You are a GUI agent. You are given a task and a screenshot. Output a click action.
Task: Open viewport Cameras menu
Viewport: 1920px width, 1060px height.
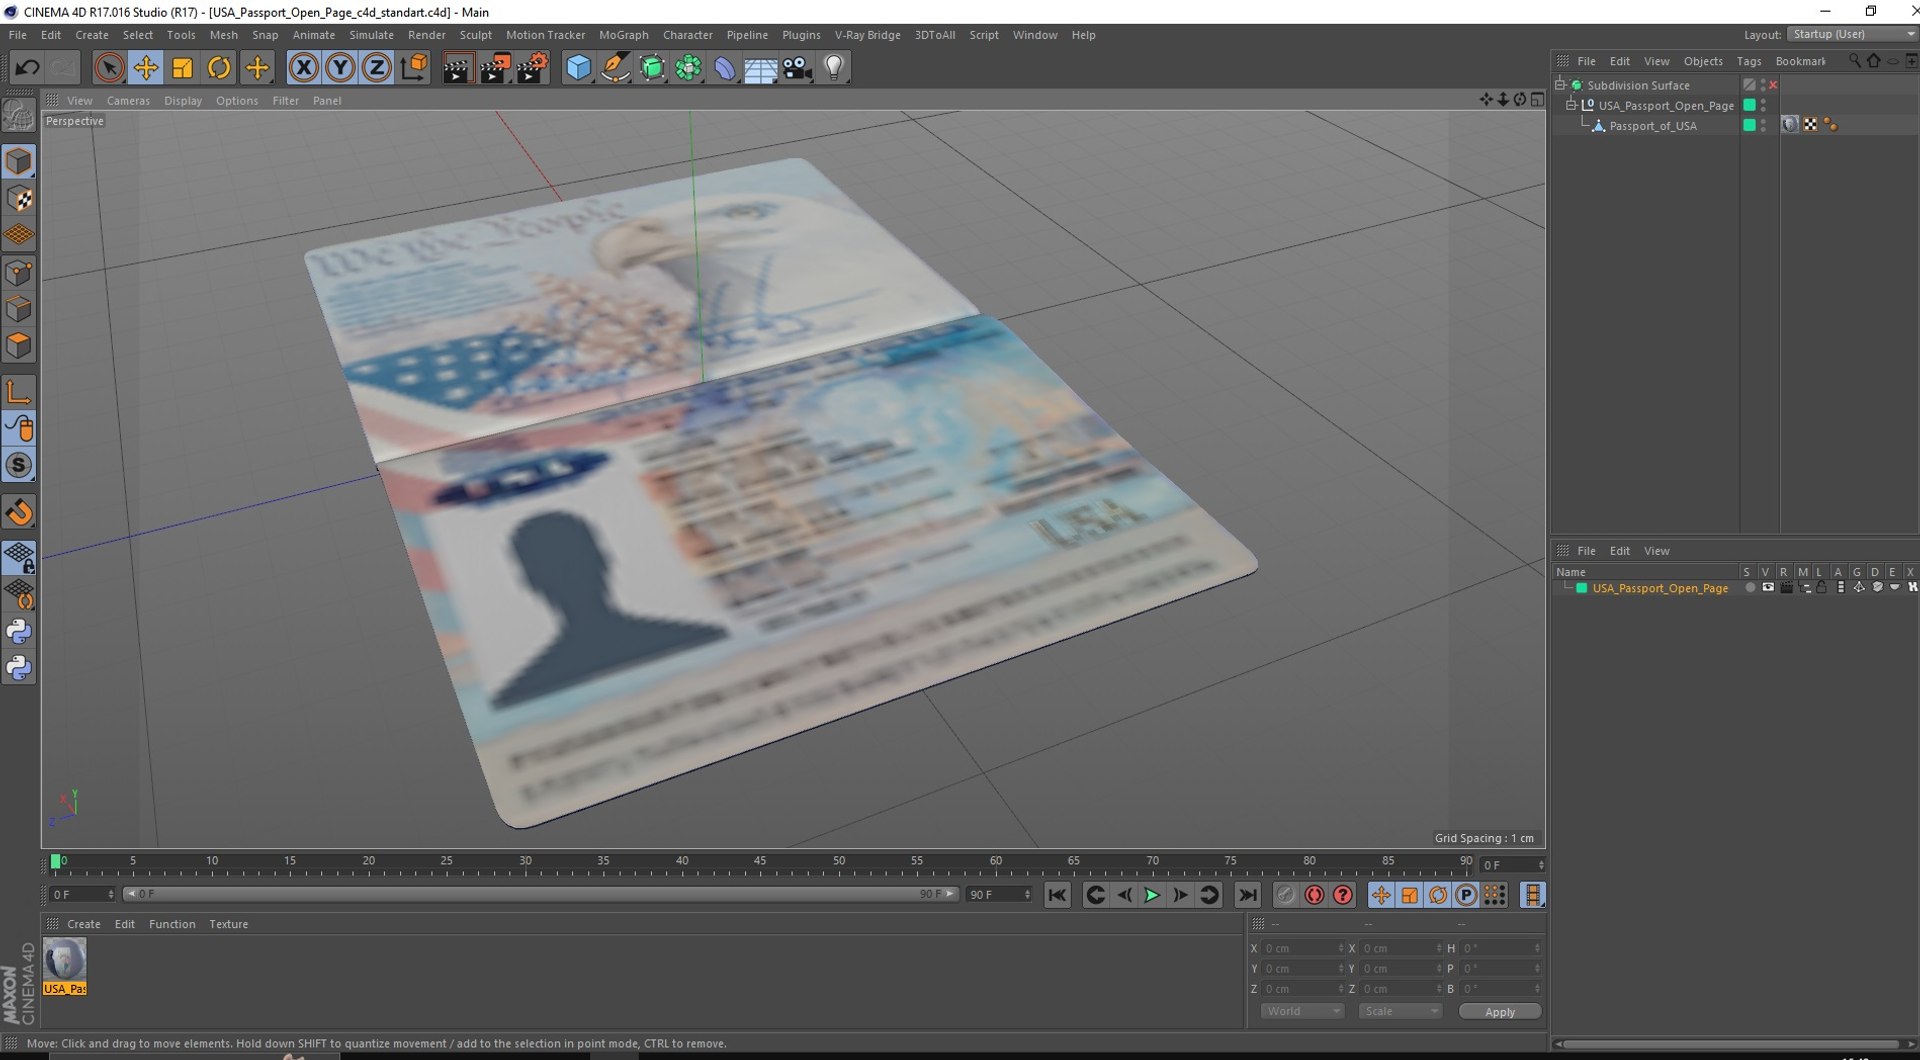click(128, 101)
